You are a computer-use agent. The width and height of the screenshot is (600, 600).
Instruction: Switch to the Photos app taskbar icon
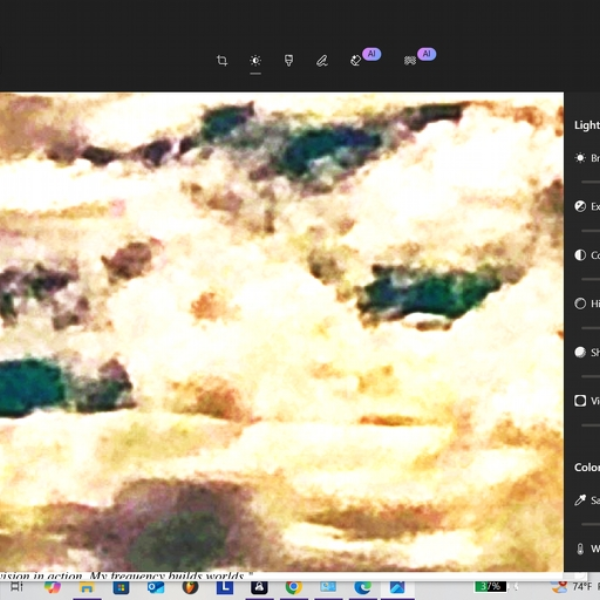pyautogui.click(x=397, y=587)
